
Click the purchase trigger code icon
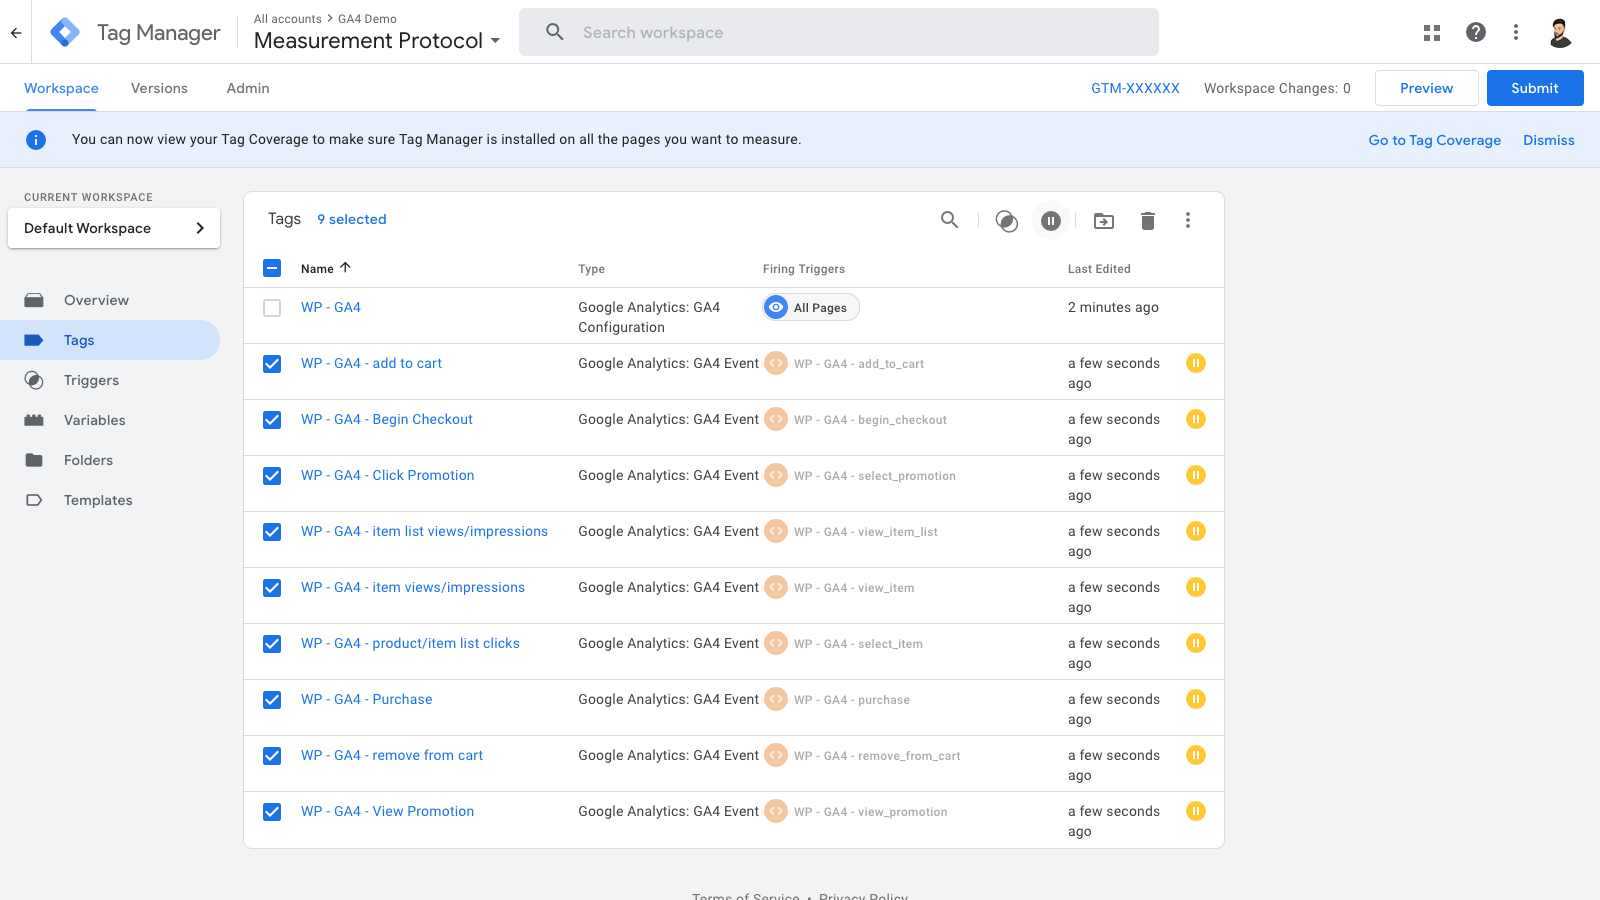(x=776, y=699)
